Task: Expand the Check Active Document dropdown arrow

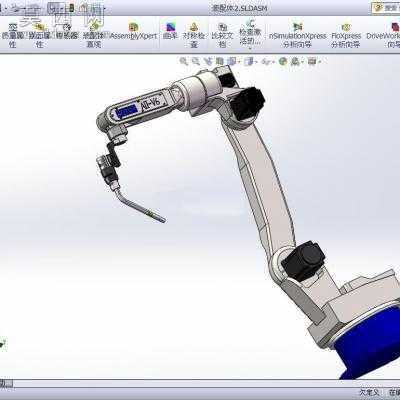Action: point(250,48)
